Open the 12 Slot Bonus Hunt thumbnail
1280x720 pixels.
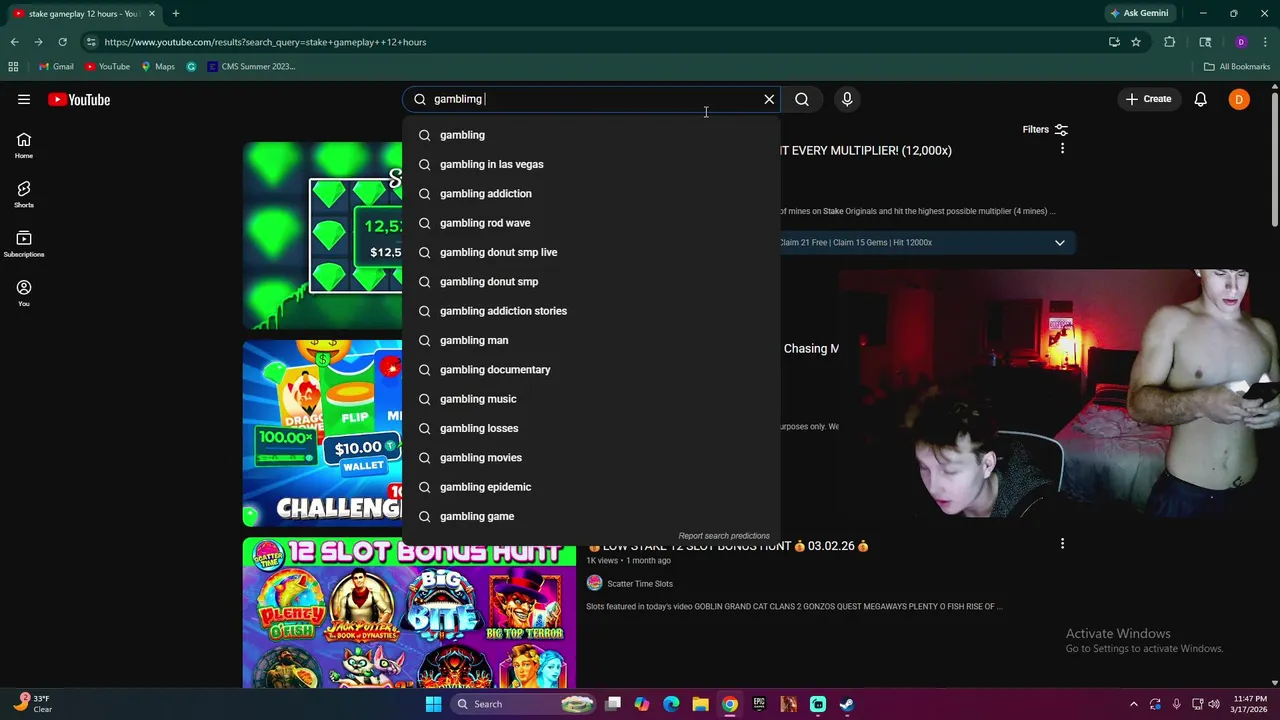point(409,613)
